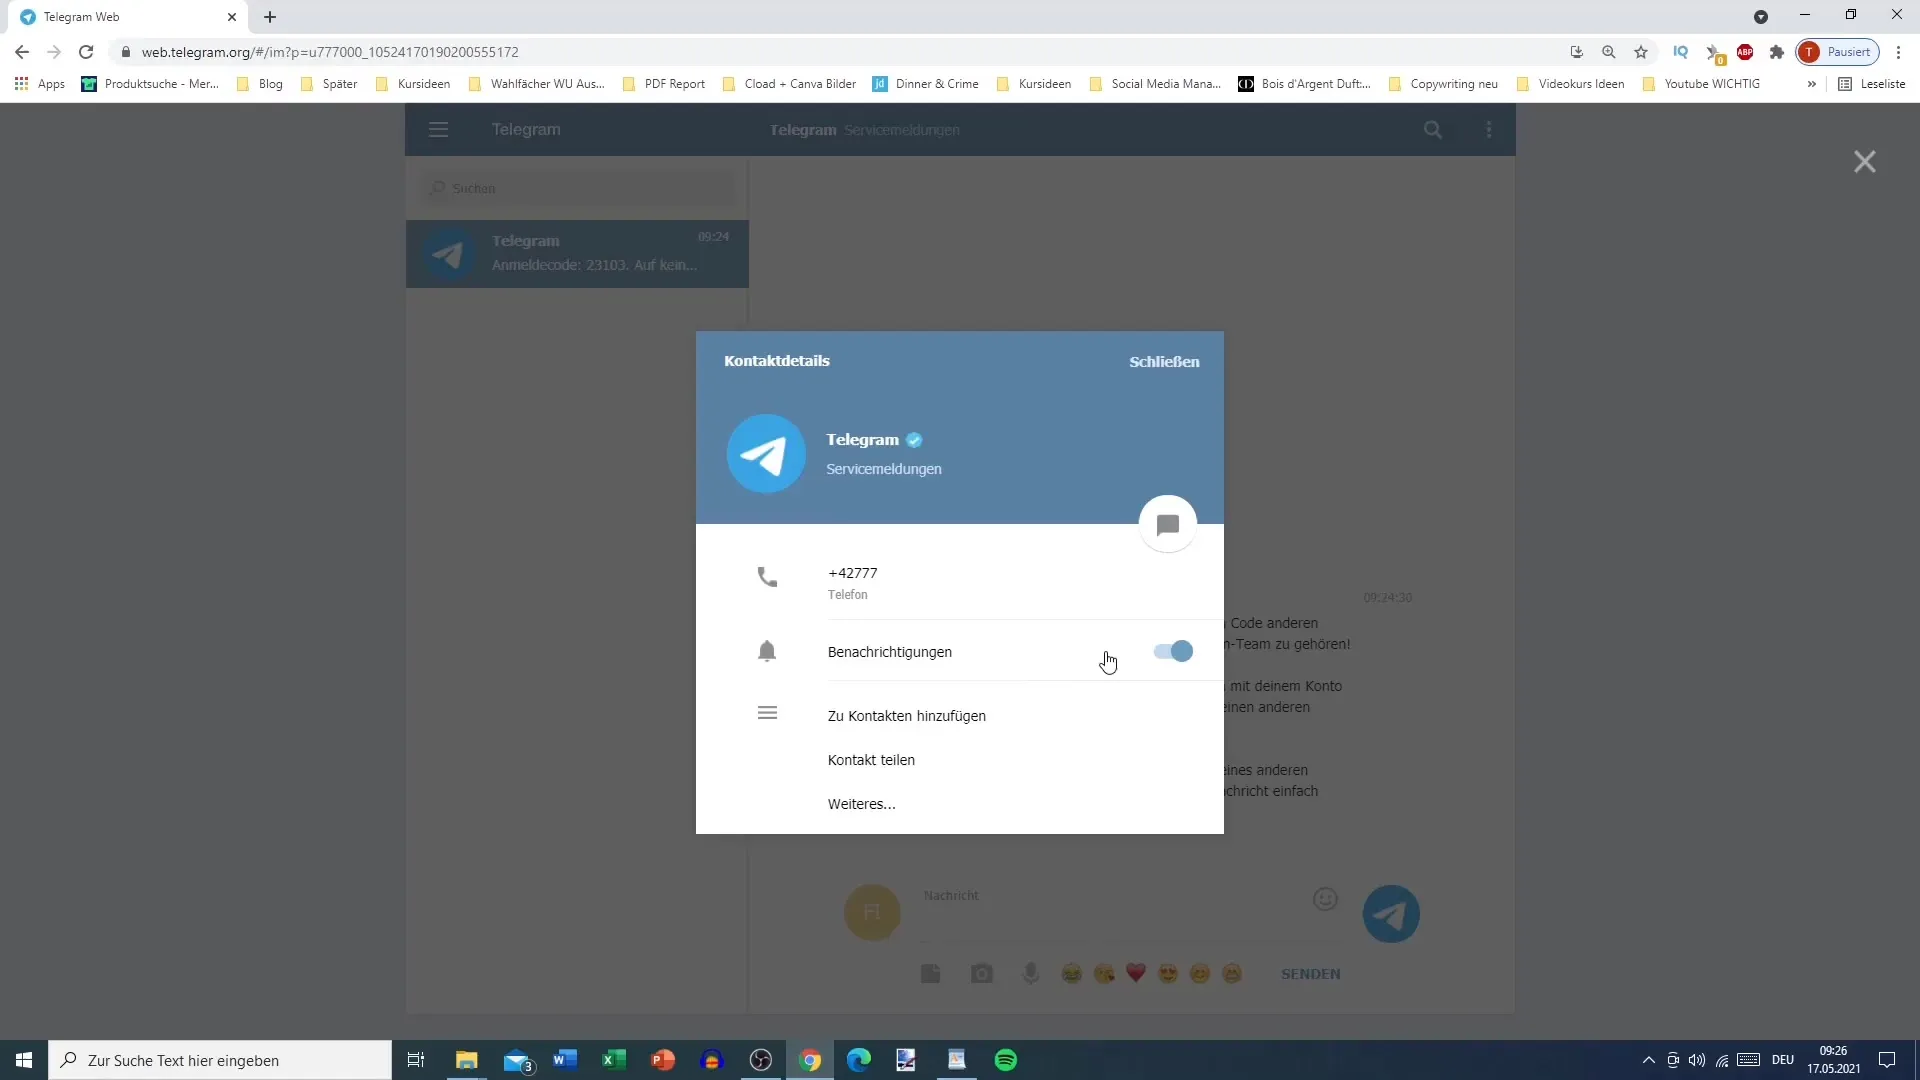Open a new browser tab

pyautogui.click(x=270, y=17)
